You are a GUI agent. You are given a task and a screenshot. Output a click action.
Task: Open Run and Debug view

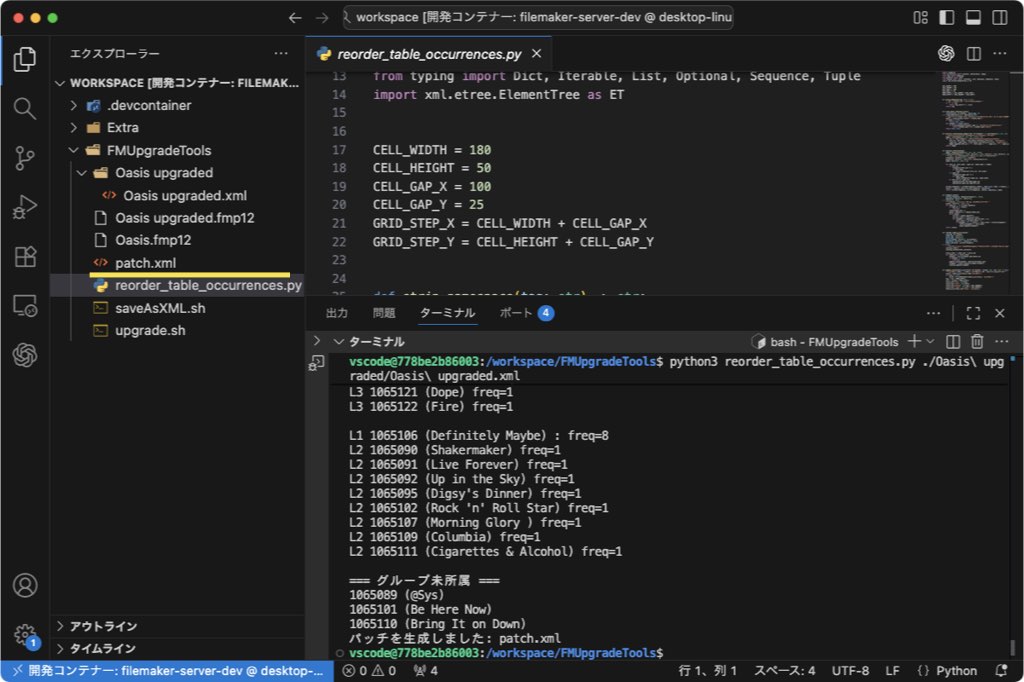click(x=25, y=208)
